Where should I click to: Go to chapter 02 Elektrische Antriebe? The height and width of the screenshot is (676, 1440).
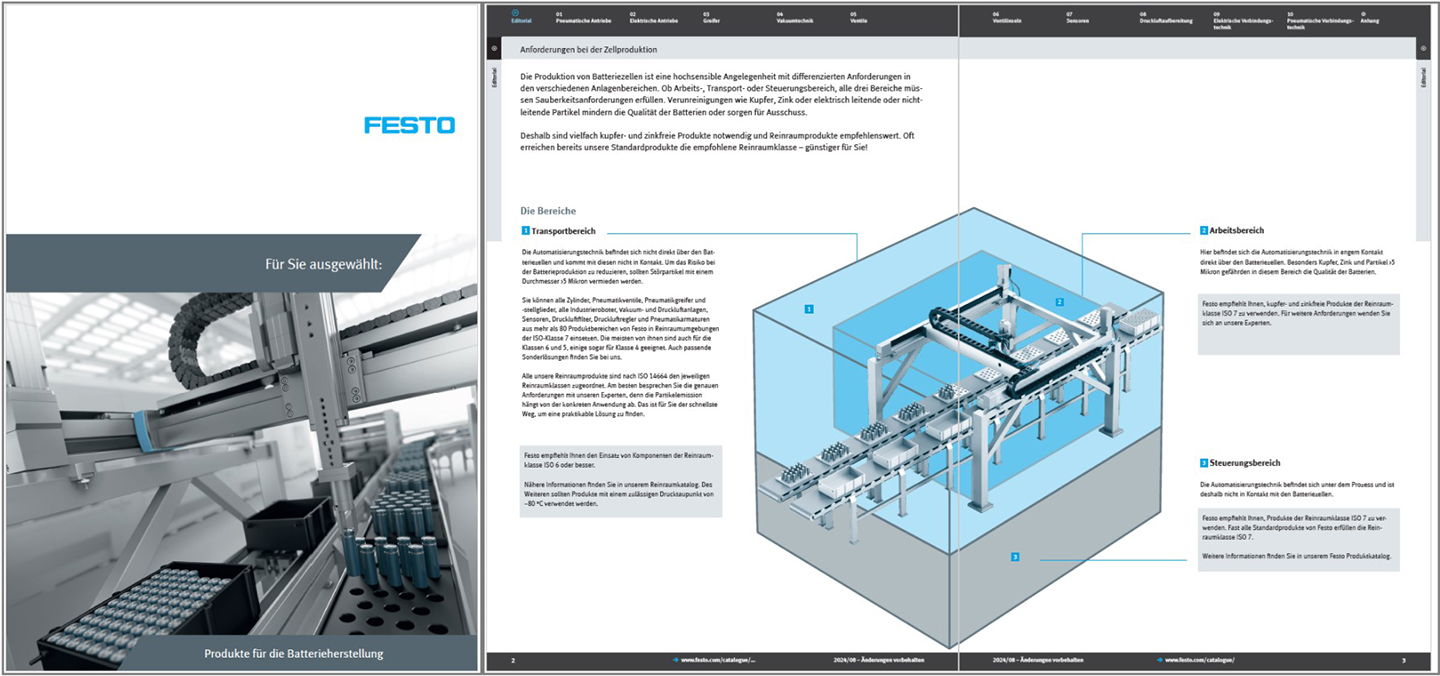click(653, 18)
